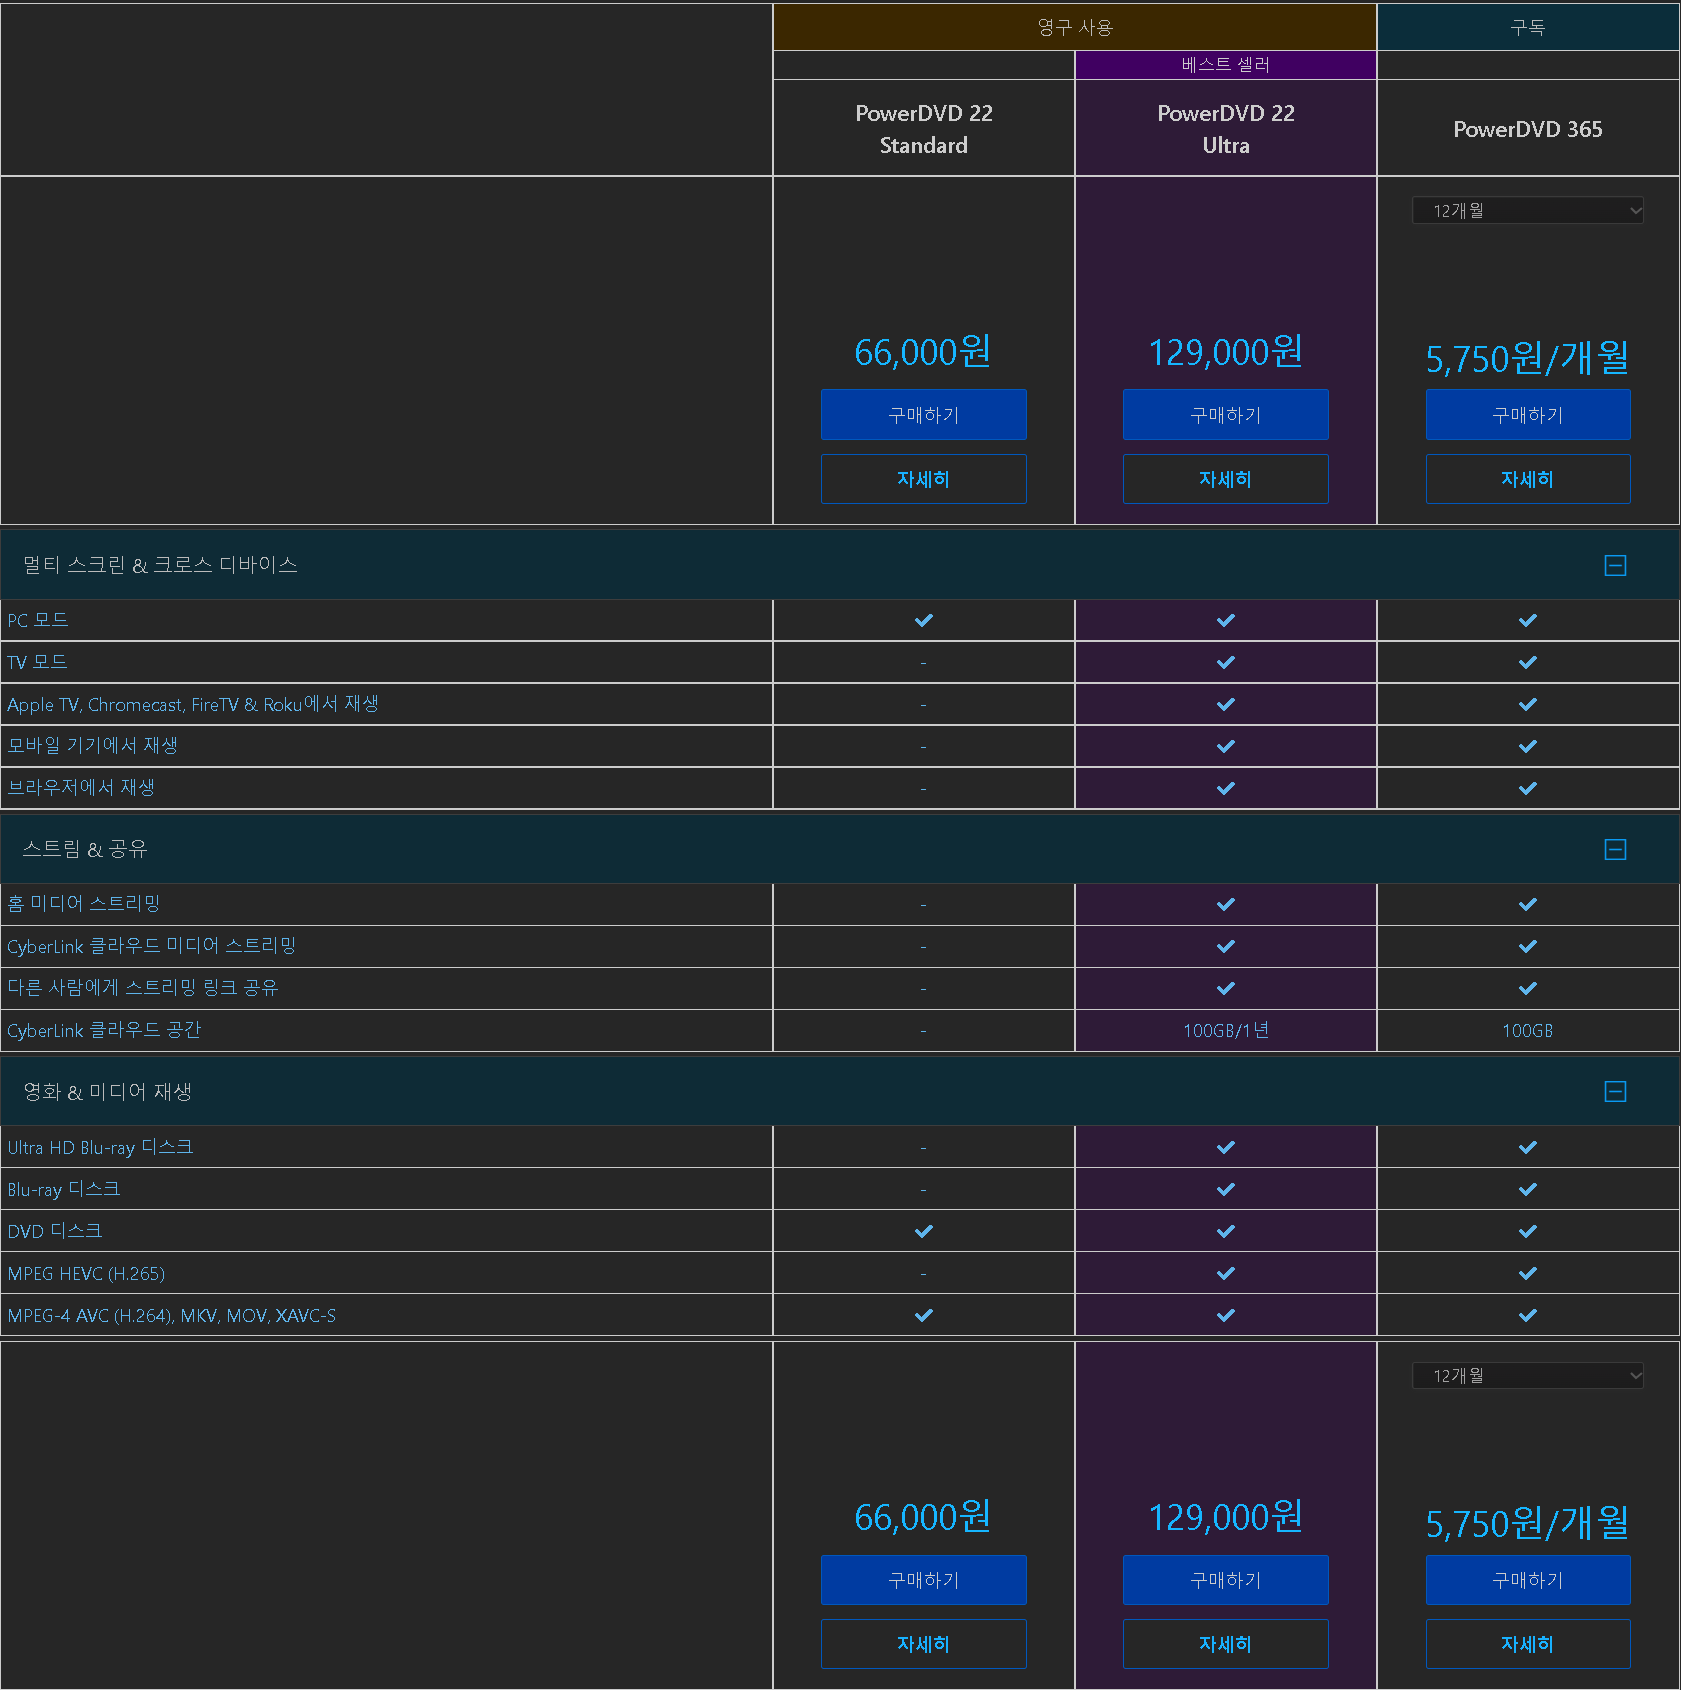Click 365 checkmark in 모바일 기기에서 재생 row
This screenshot has height=1690, width=1681.
[1527, 746]
